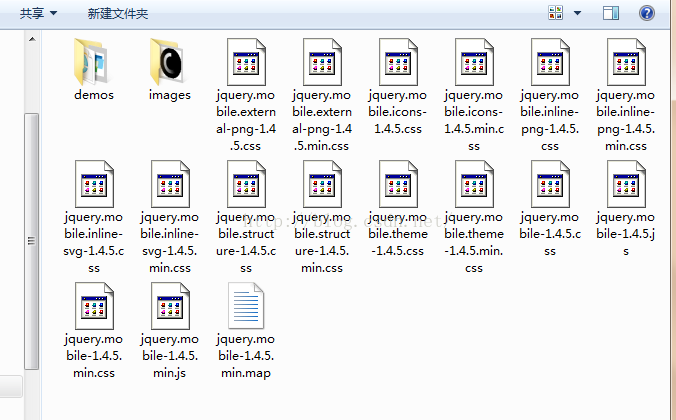The width and height of the screenshot is (676, 420).
Task: Click the label 'jquery.mobile-1.4.5.js'
Action: pos(626,234)
